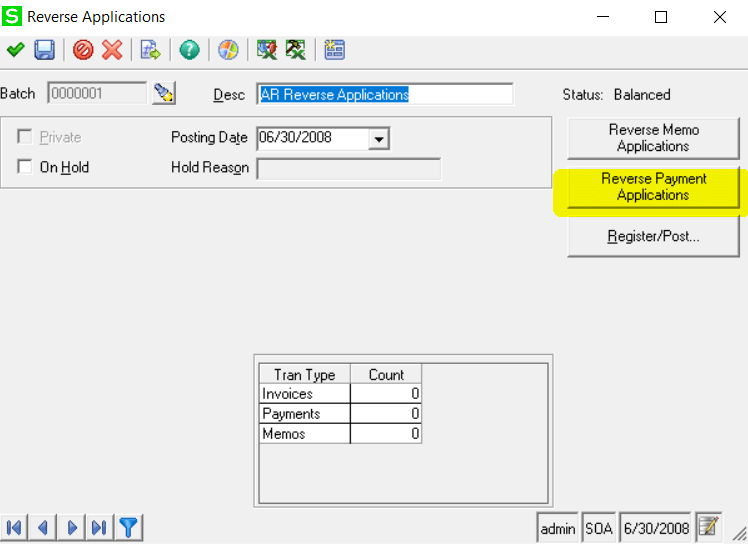Image resolution: width=748 pixels, height=544 pixels.
Task: Open the filter funnel icon
Action: [129, 527]
